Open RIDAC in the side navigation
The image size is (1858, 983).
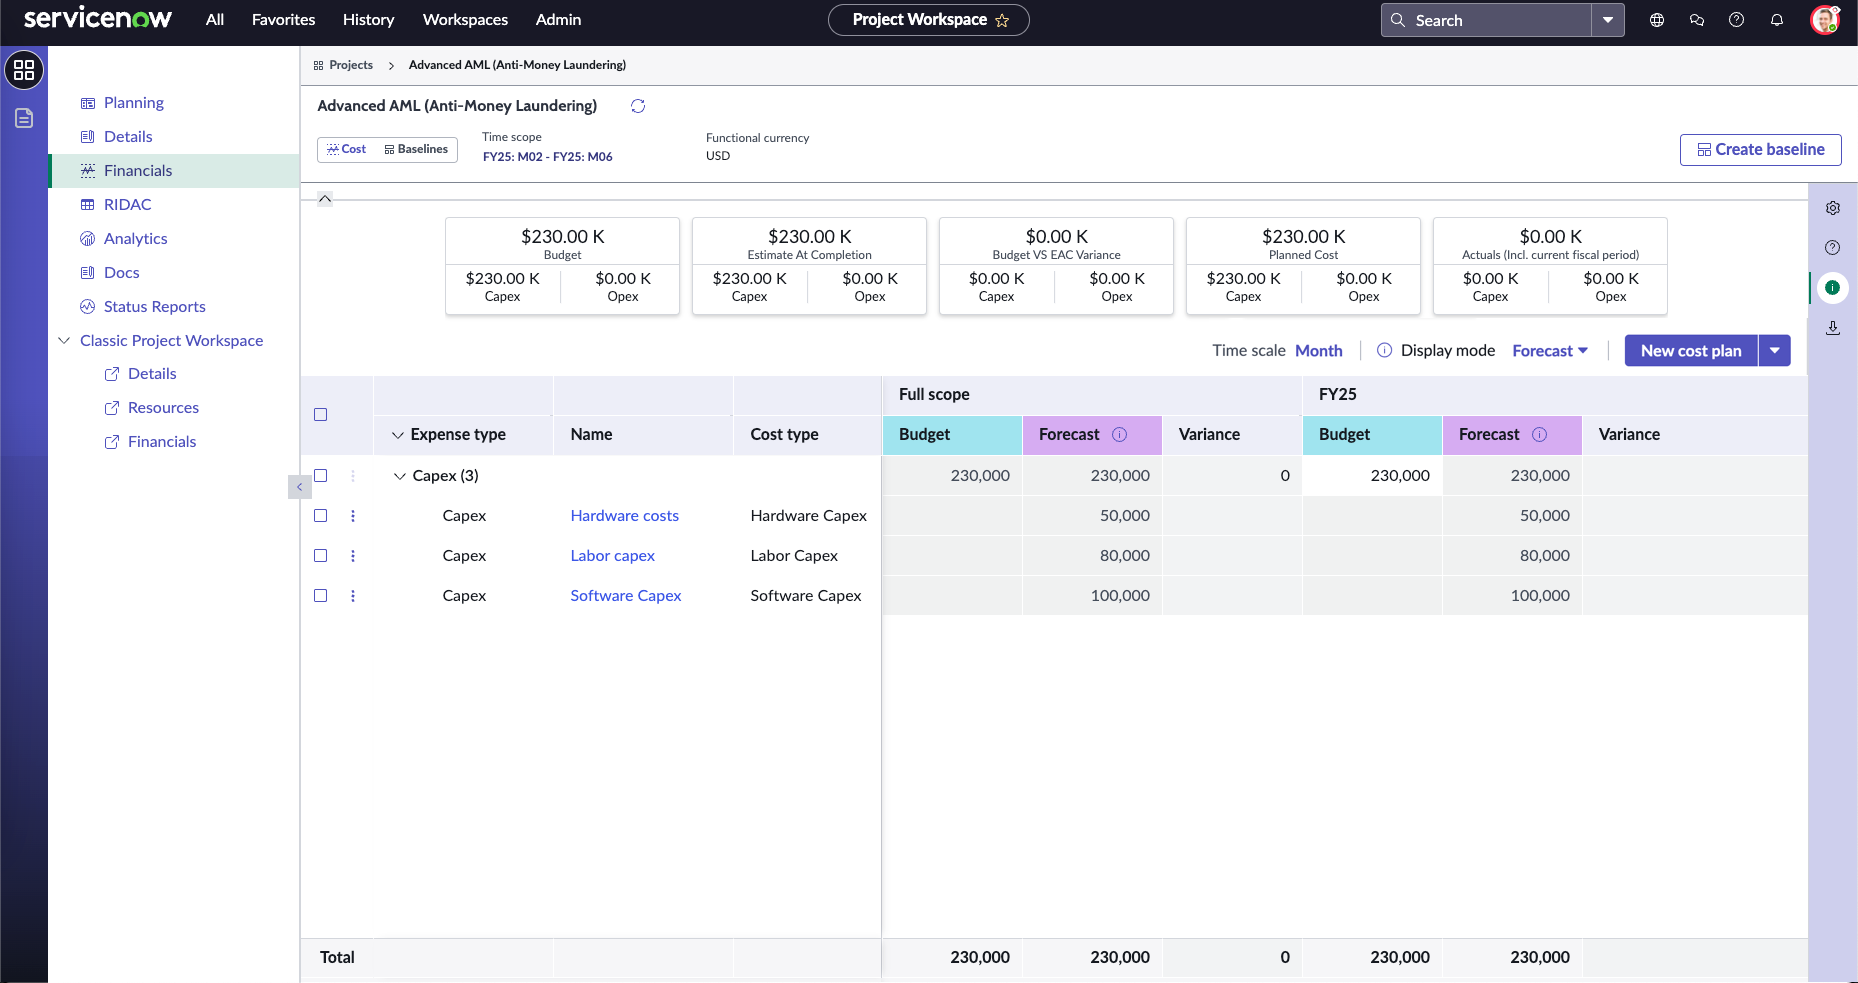128,204
